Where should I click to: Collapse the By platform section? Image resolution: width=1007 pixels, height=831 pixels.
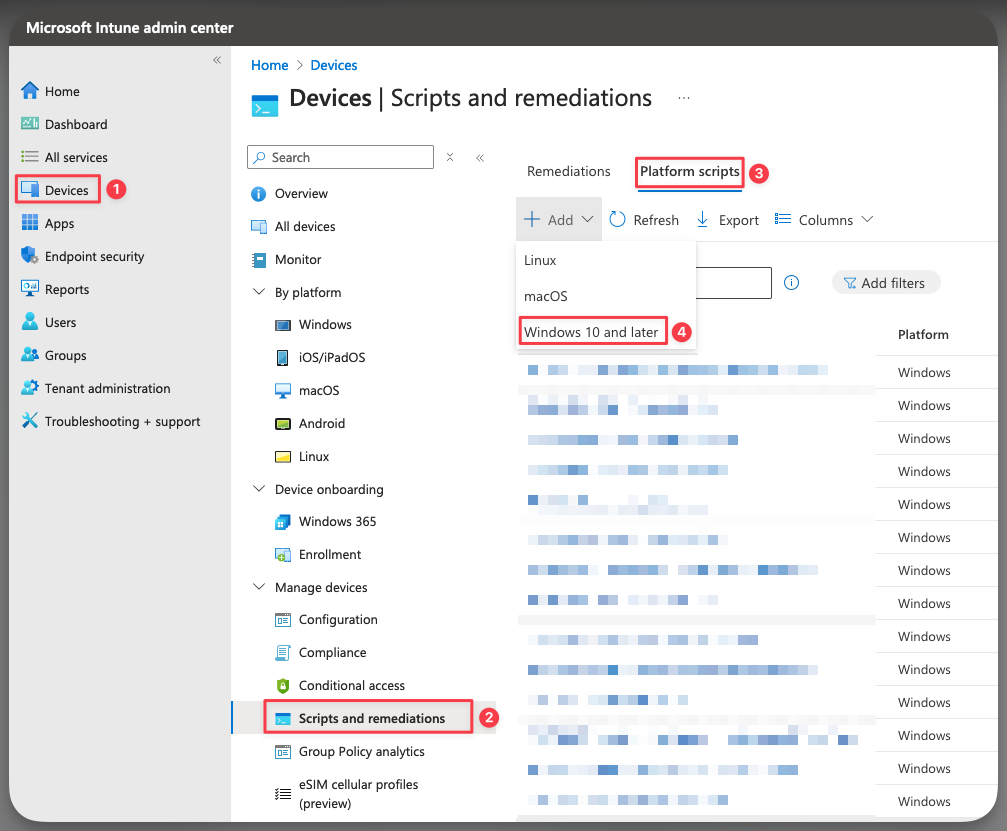pos(259,292)
